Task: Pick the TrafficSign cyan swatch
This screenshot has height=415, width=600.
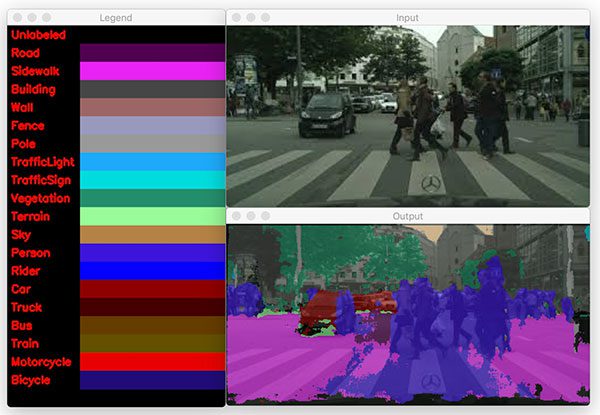Action: (152, 180)
